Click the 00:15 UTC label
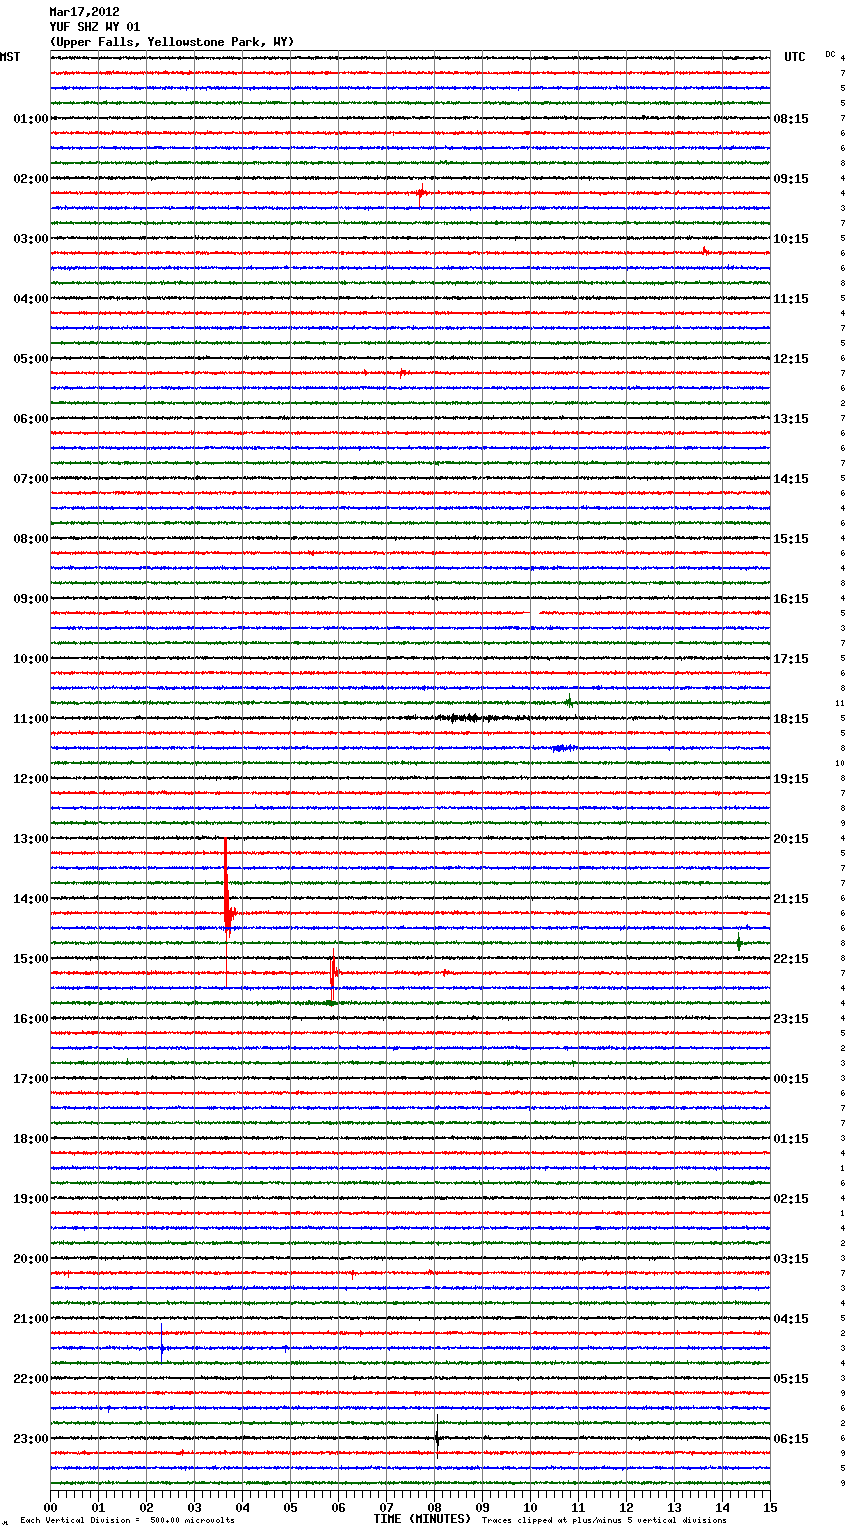 [x=791, y=1079]
